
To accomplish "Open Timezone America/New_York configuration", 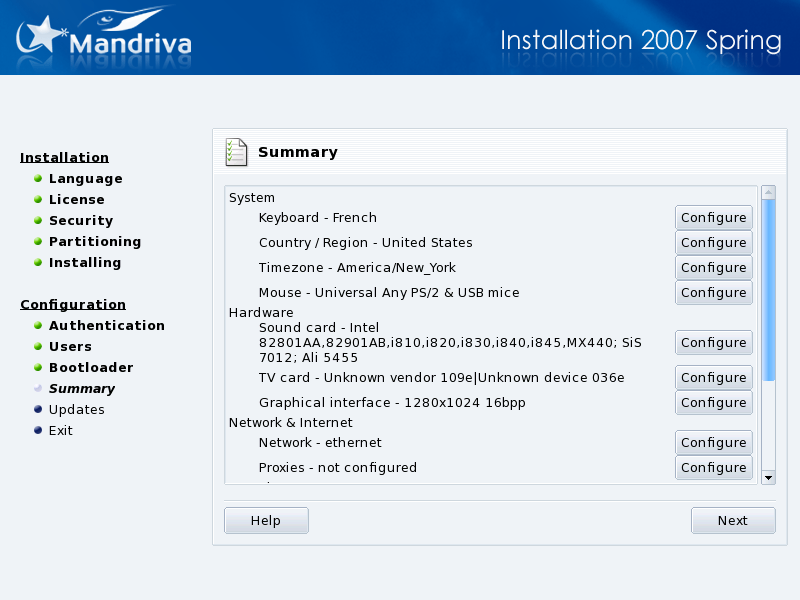I will pos(713,268).
